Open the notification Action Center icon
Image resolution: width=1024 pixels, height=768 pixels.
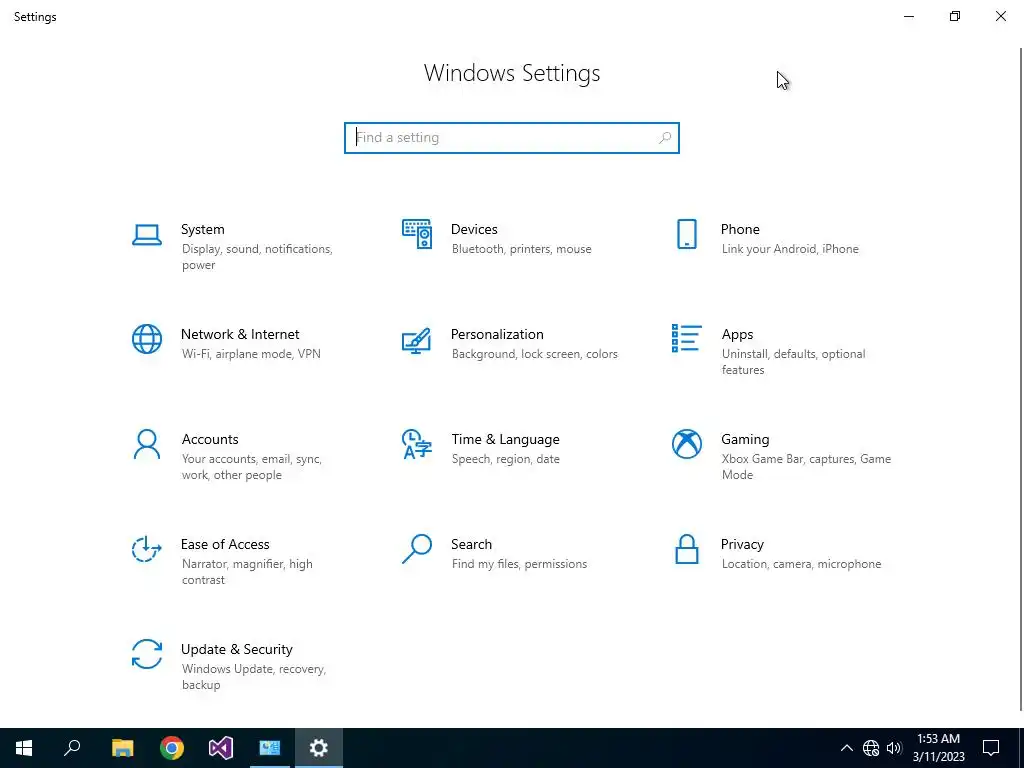(x=991, y=748)
